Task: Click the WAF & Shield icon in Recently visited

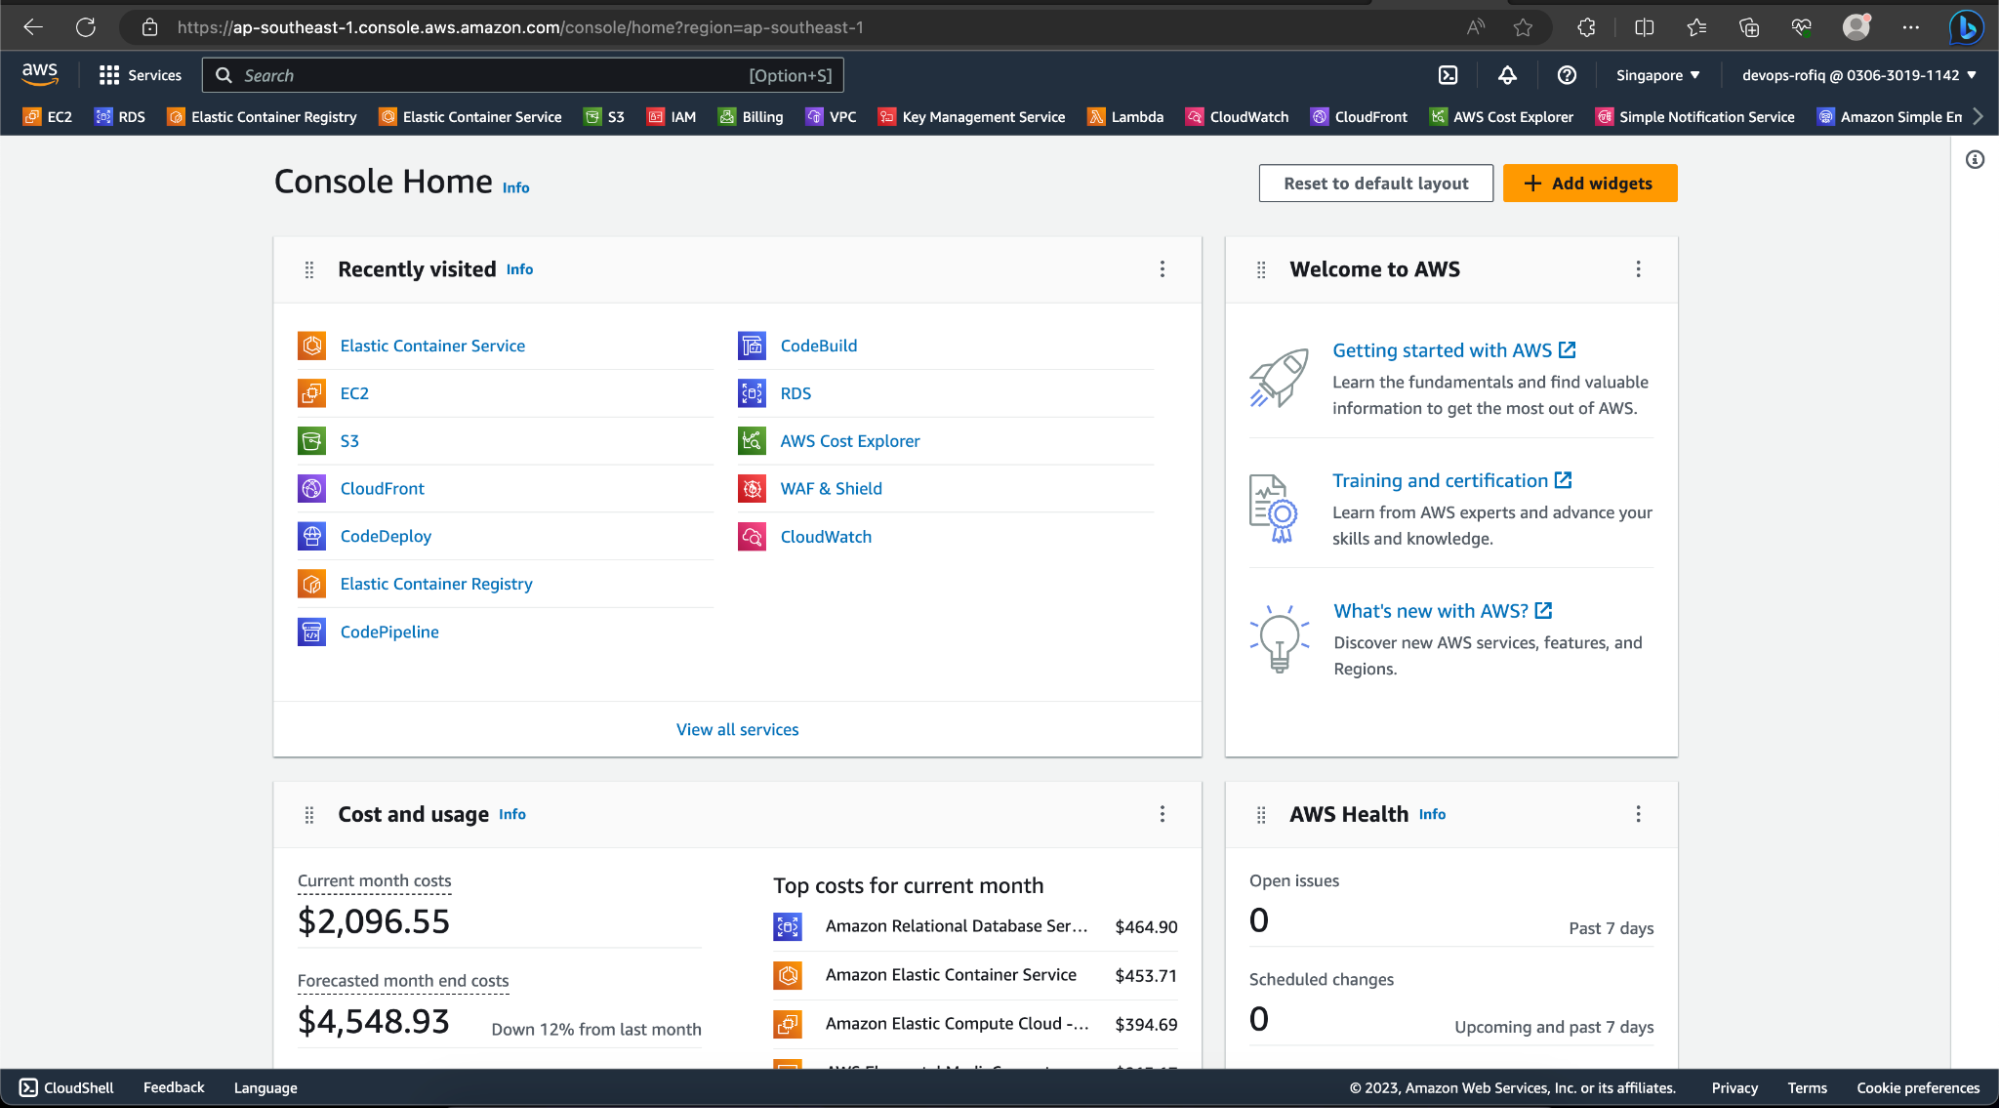Action: pos(752,489)
